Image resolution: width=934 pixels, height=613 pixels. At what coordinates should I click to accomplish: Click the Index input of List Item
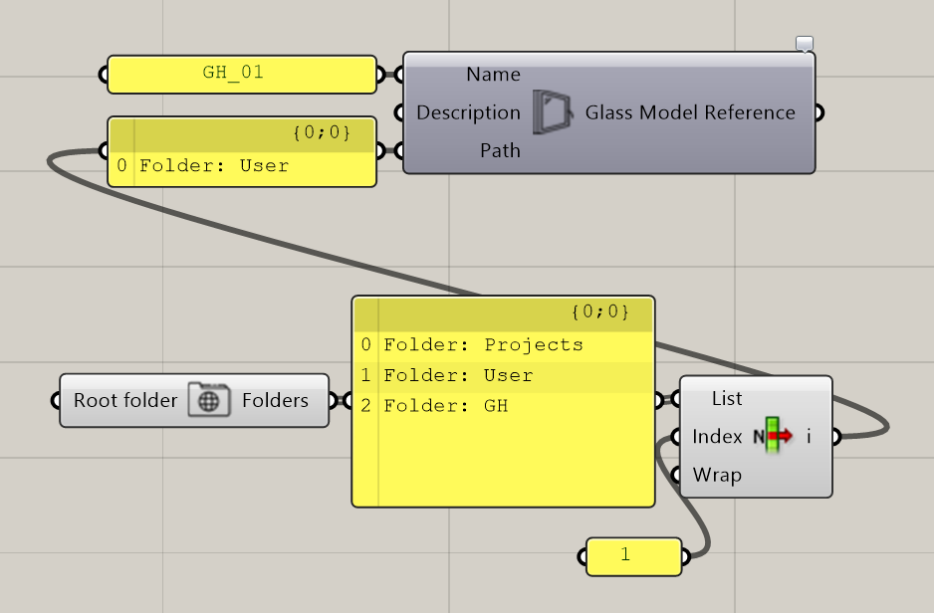point(717,437)
